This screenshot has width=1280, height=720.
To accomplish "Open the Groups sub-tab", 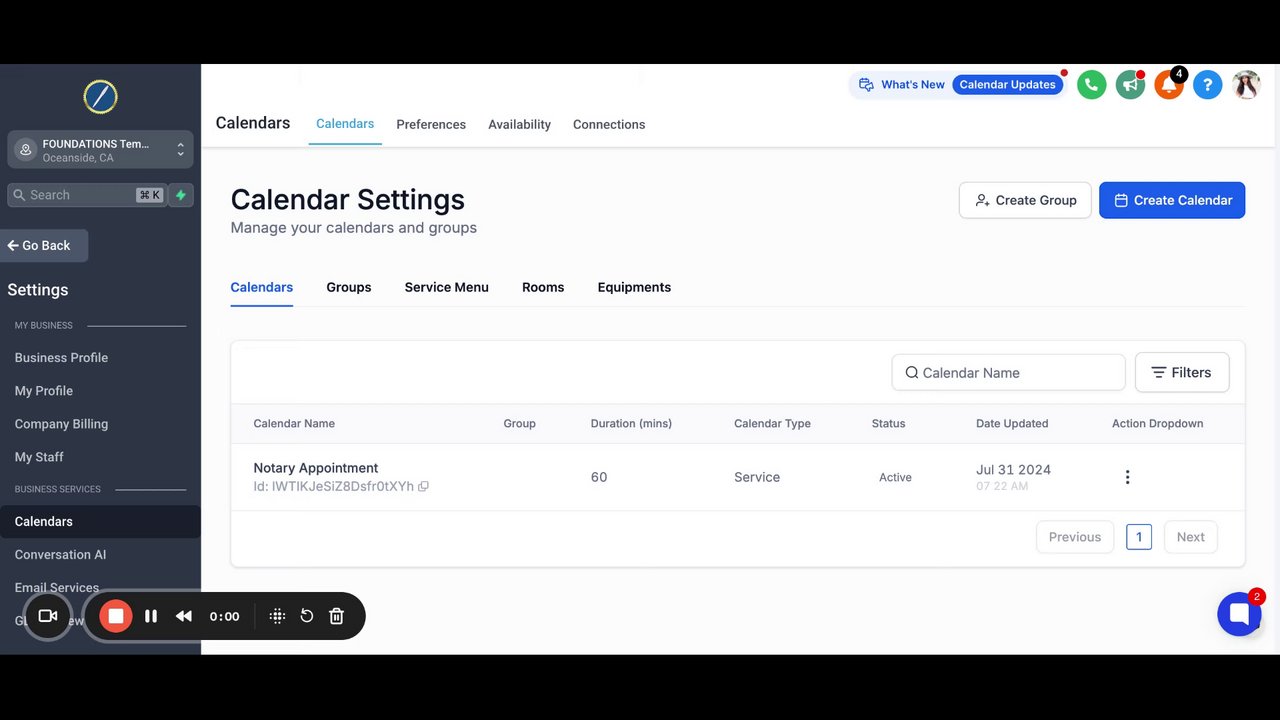I will [349, 287].
